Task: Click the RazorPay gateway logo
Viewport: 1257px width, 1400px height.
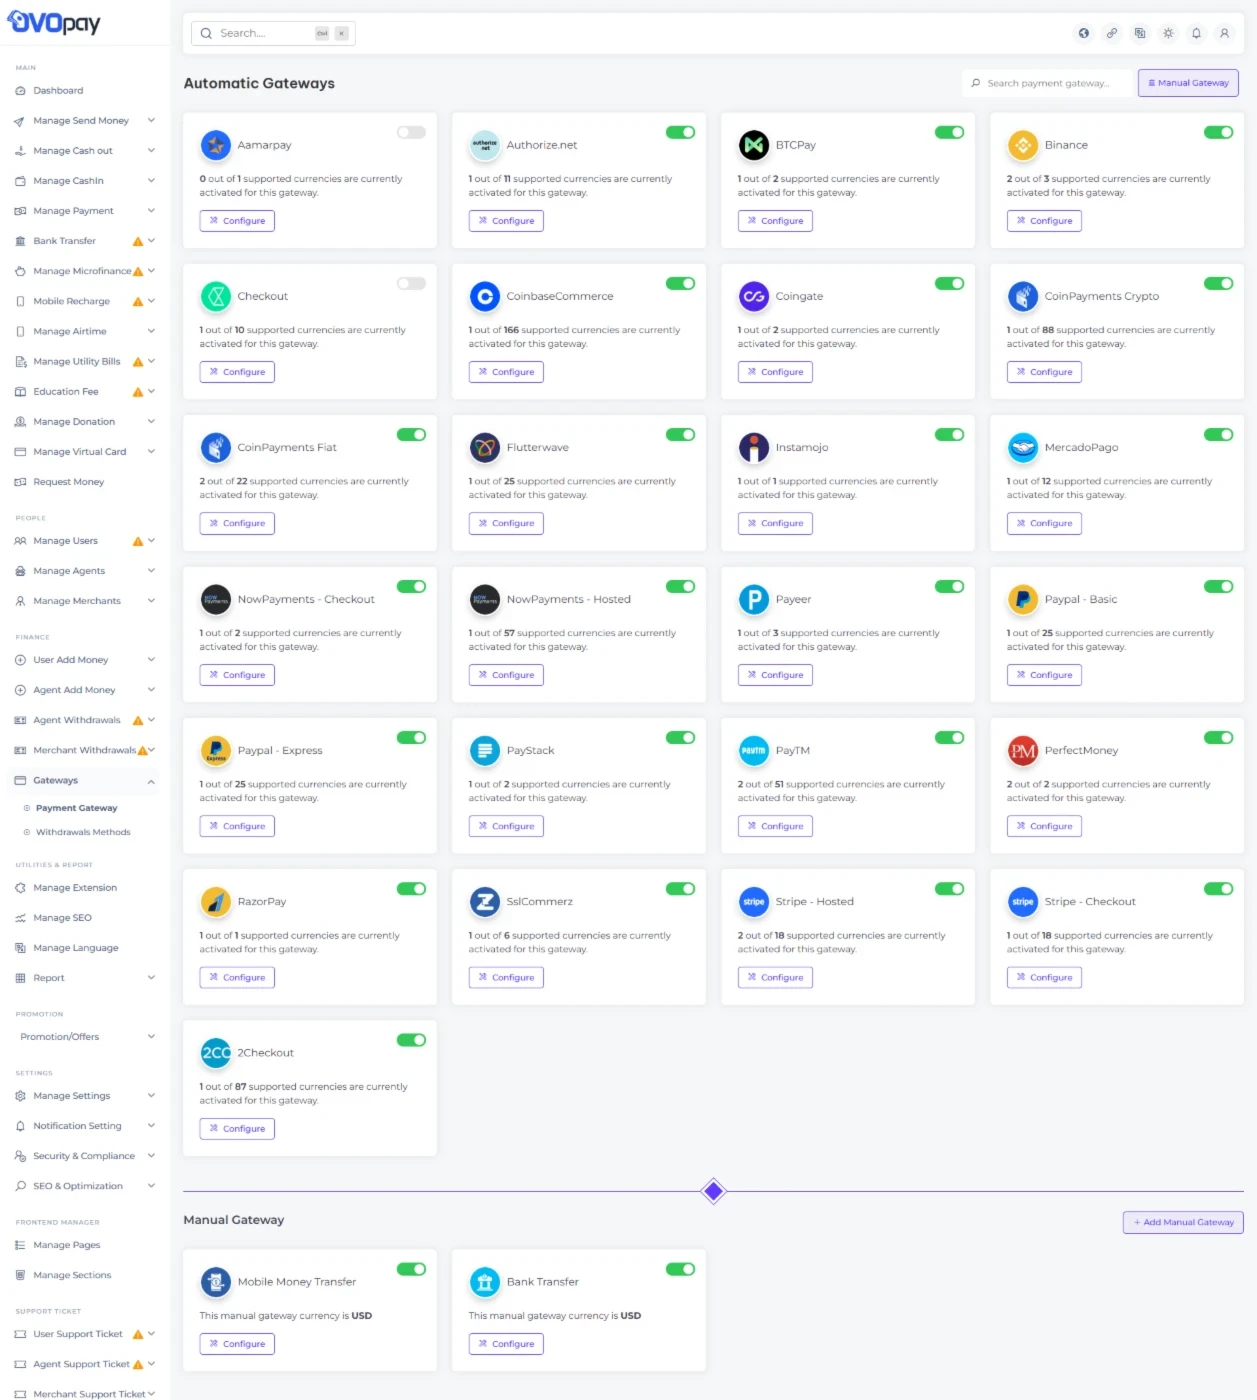Action: 215,901
